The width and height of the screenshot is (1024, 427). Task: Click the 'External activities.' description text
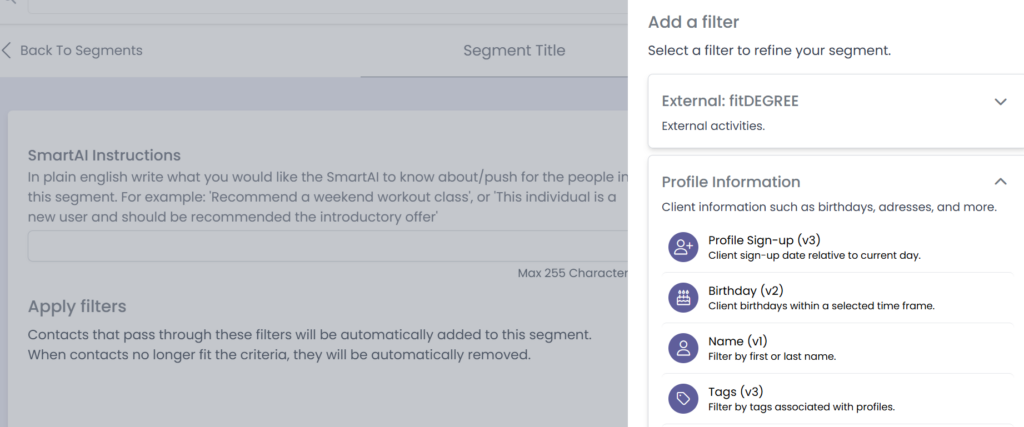(713, 127)
